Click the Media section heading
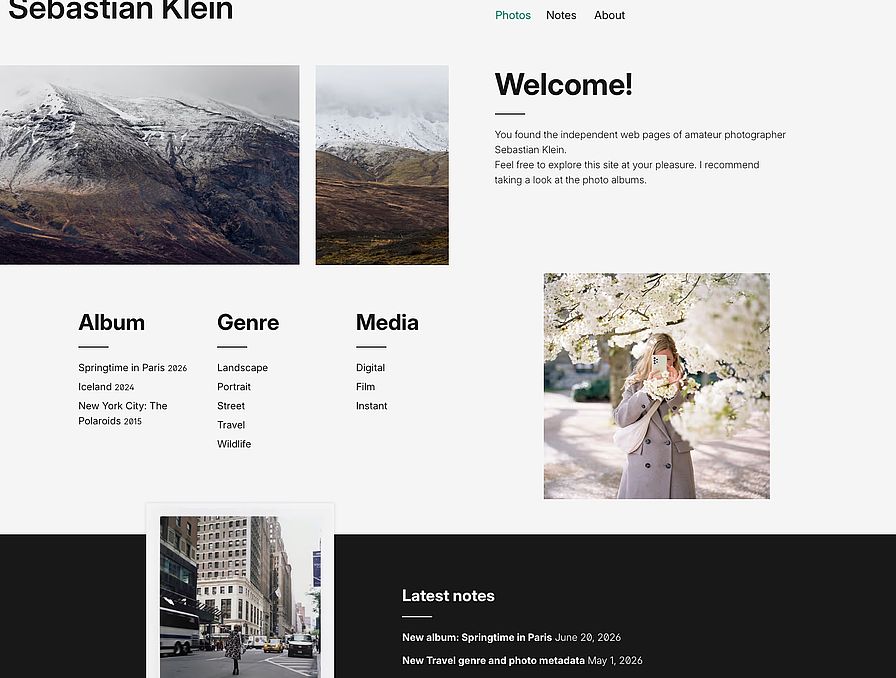 pyautogui.click(x=387, y=322)
